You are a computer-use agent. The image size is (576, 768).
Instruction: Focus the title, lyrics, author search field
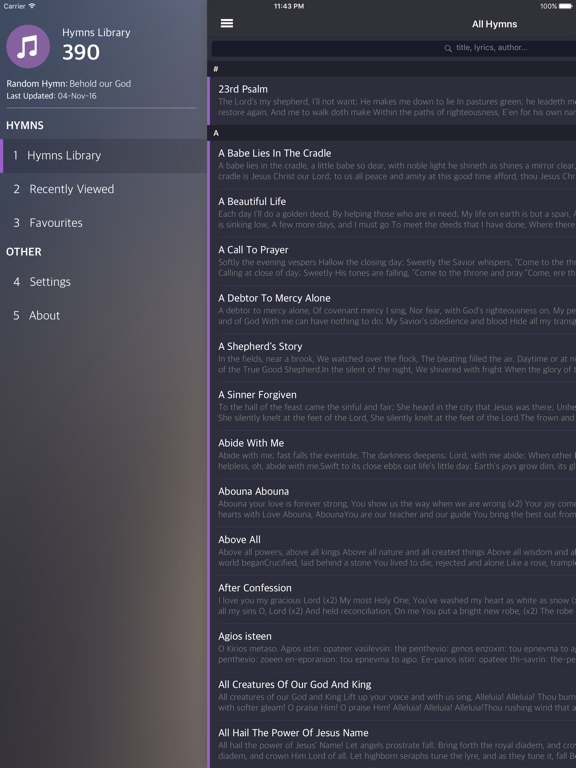(x=394, y=48)
